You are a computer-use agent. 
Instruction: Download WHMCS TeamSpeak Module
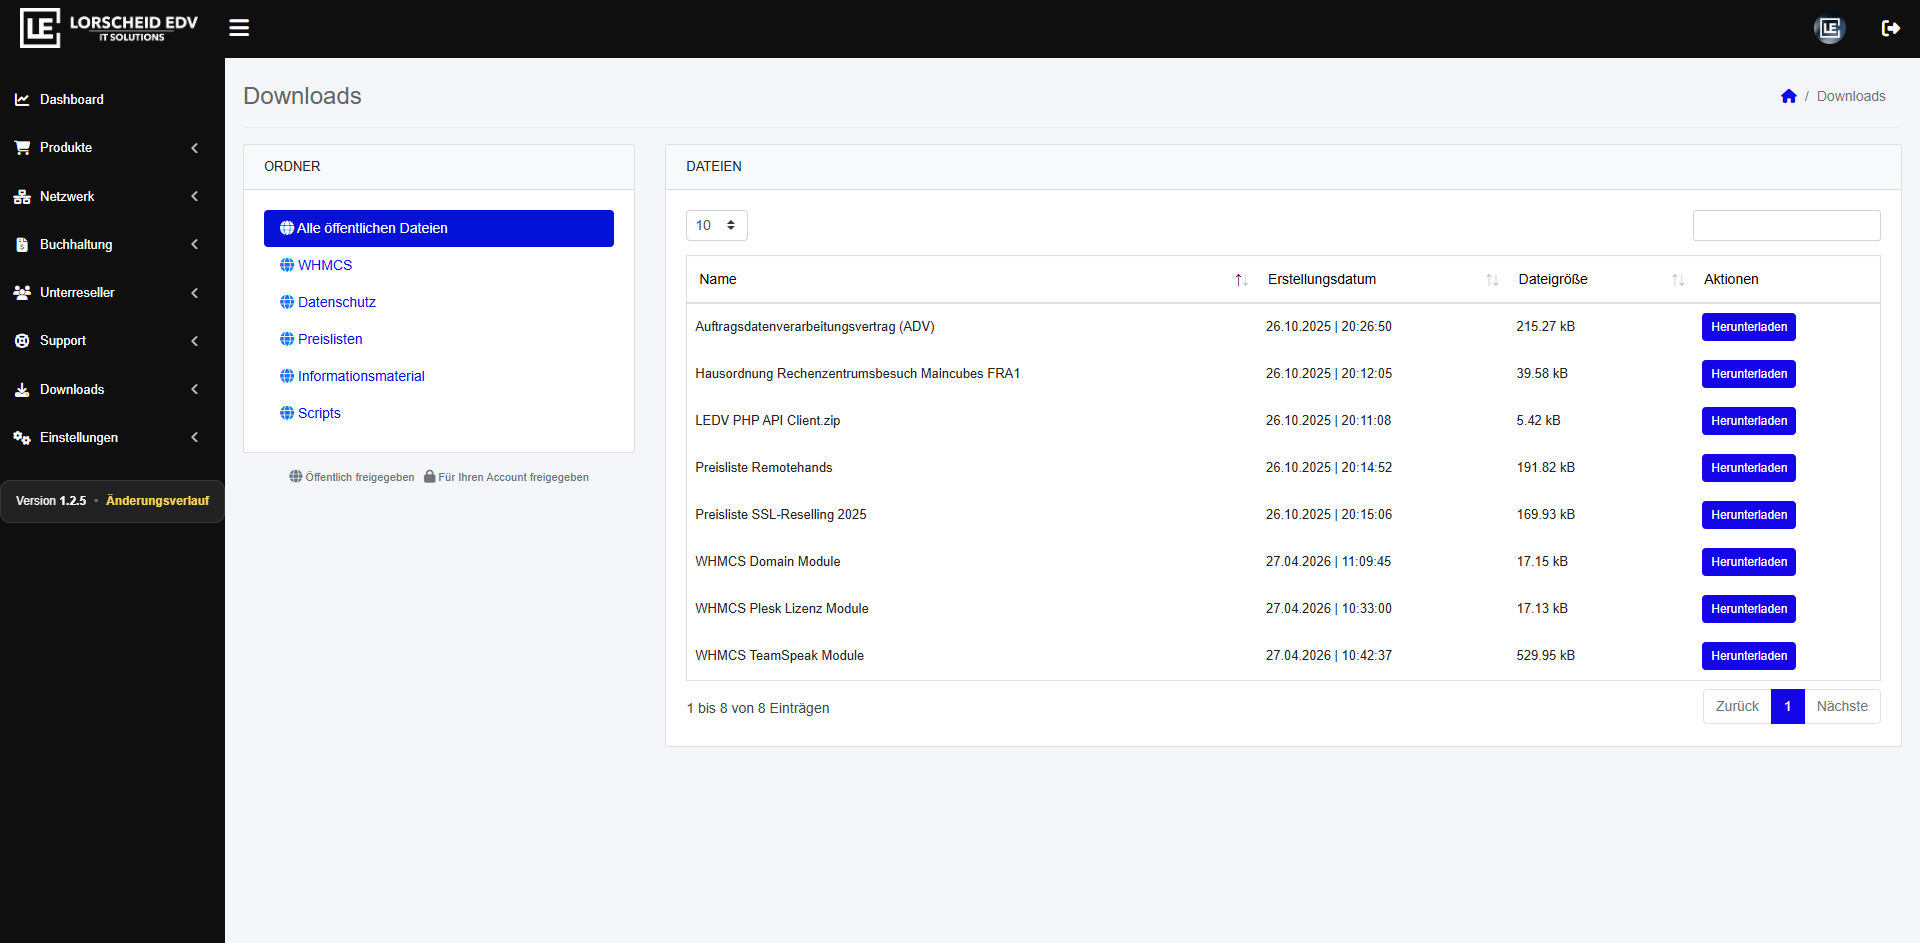[1748, 656]
